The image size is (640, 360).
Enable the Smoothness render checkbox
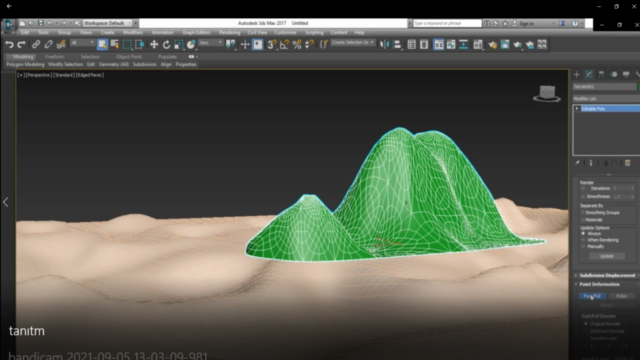click(583, 197)
